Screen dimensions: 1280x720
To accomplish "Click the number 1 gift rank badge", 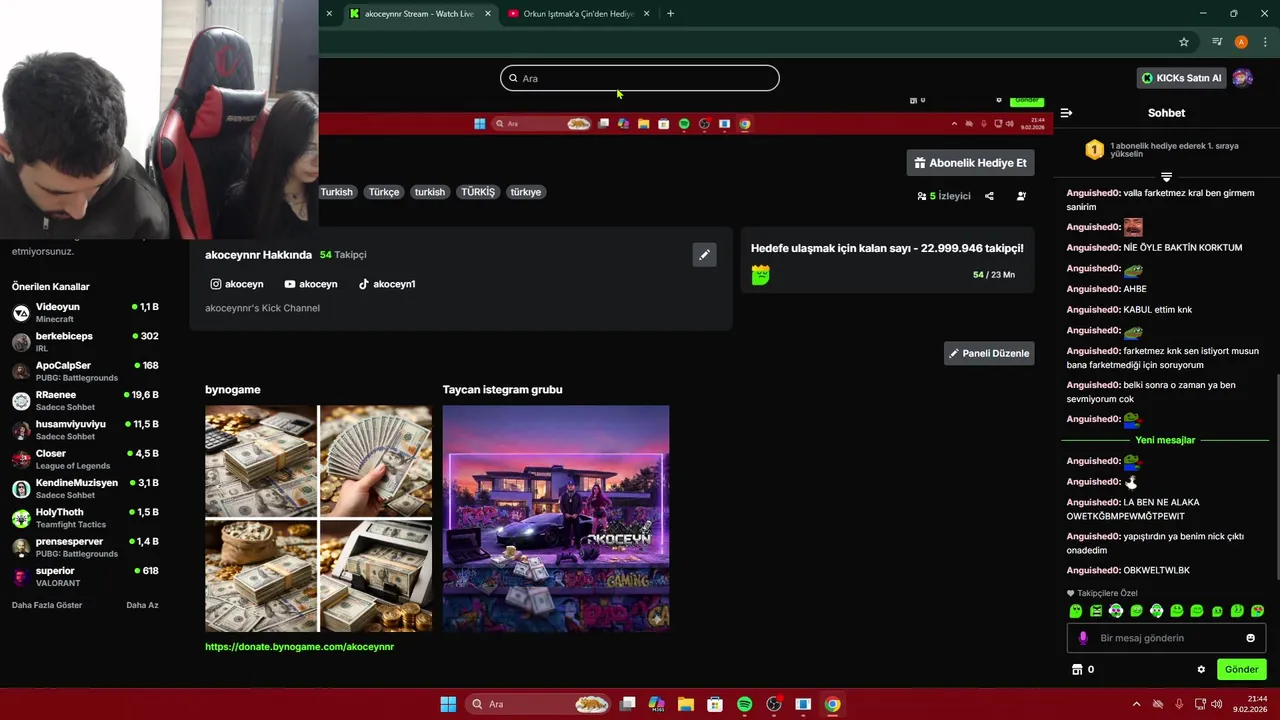I will coord(1095,150).
